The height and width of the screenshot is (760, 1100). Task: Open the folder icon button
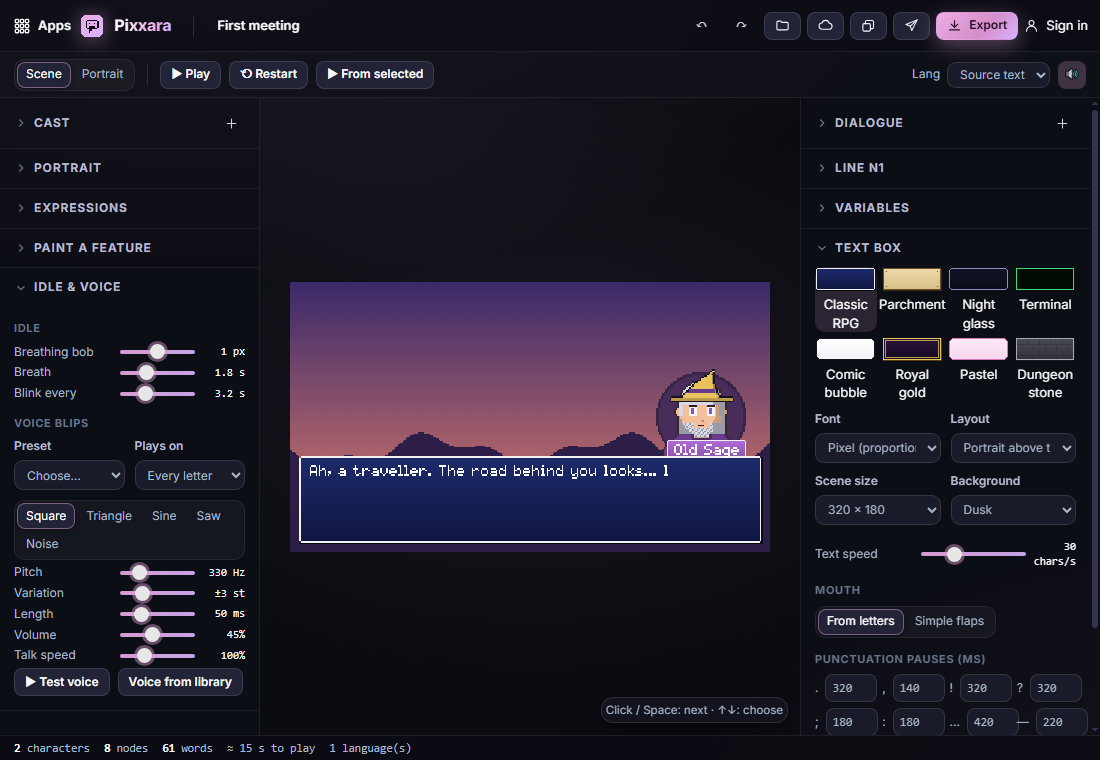pyautogui.click(x=782, y=26)
